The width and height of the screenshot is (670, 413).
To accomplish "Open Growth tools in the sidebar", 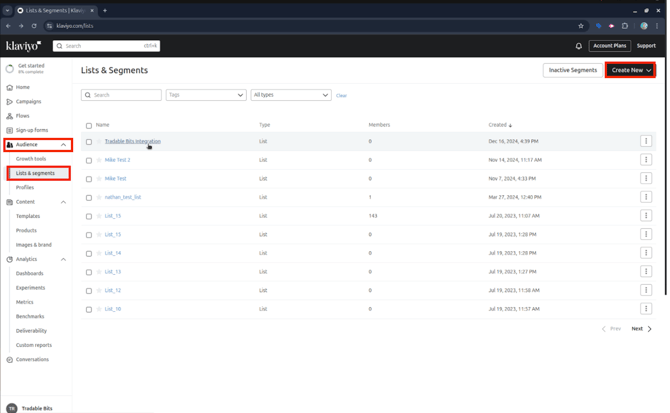I will 31,159.
